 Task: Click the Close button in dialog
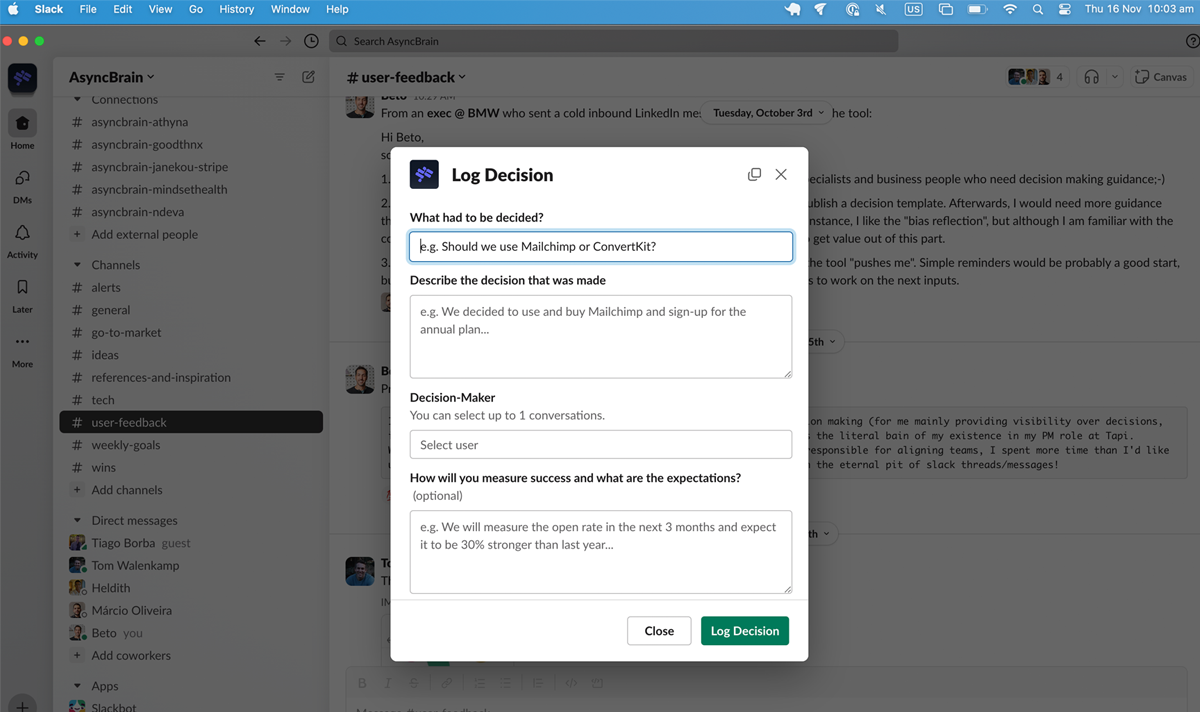click(659, 631)
